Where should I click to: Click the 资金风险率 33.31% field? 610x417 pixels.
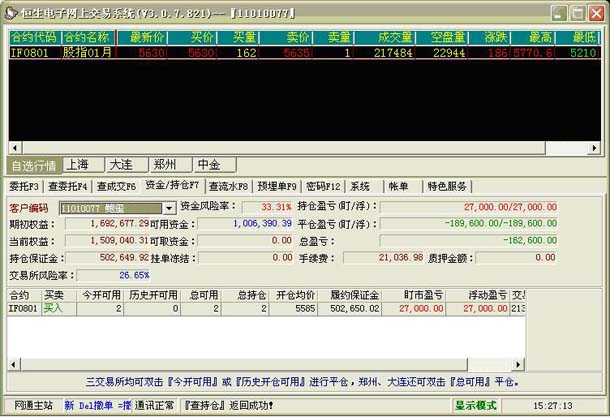click(267, 207)
